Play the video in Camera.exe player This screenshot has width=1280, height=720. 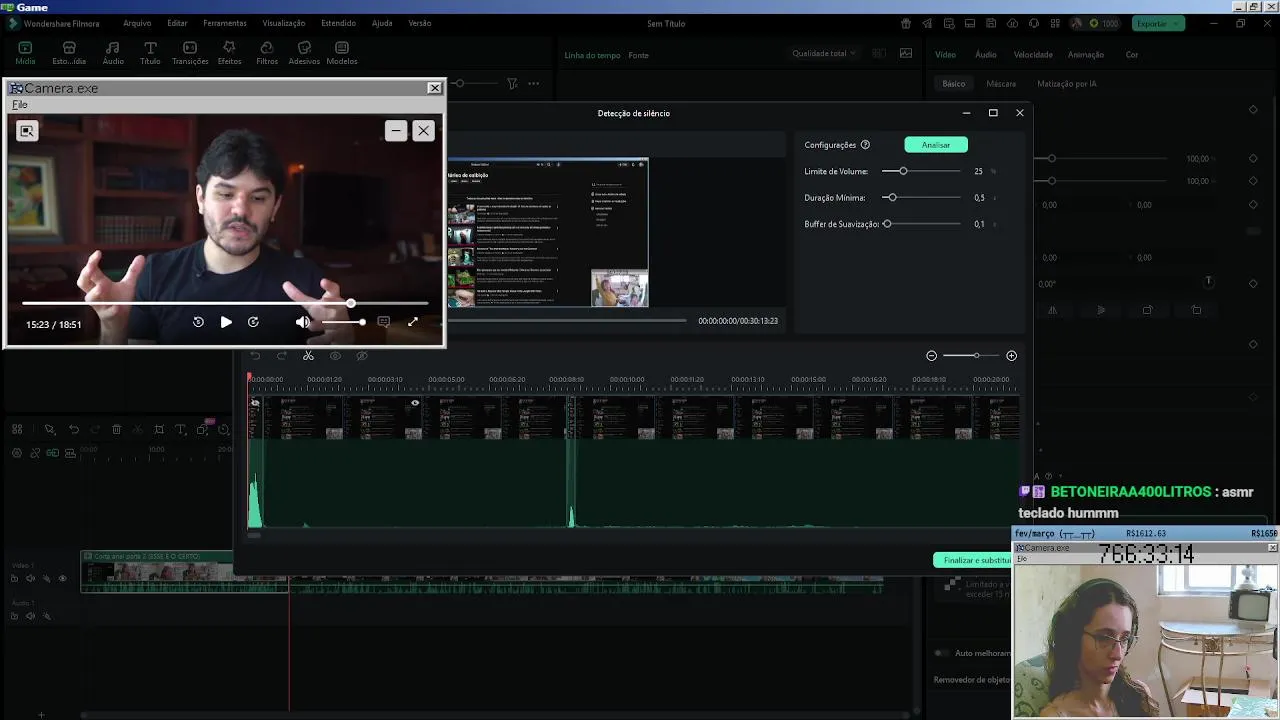click(226, 322)
